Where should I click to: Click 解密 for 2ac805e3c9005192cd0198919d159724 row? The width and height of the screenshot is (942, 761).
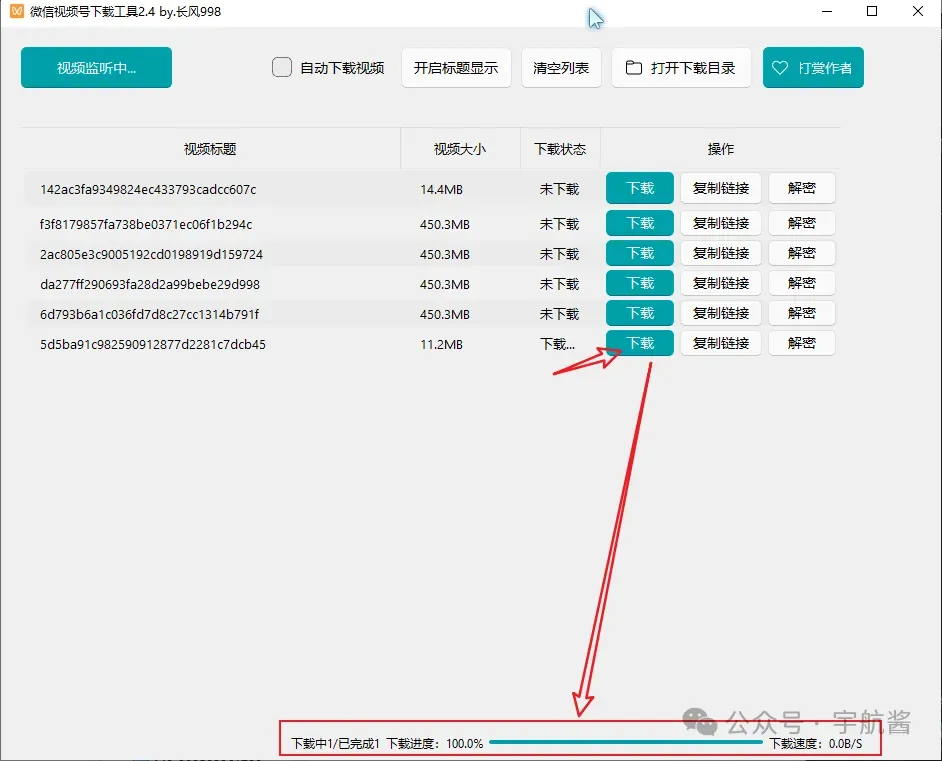801,253
